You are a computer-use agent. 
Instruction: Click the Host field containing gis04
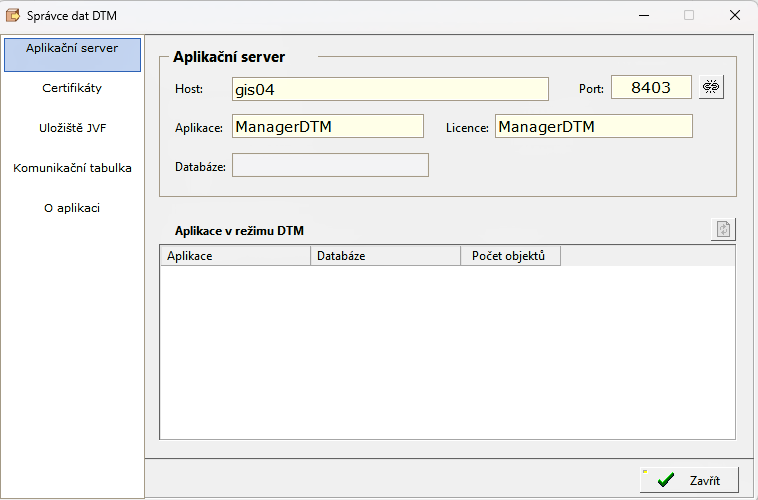point(390,89)
